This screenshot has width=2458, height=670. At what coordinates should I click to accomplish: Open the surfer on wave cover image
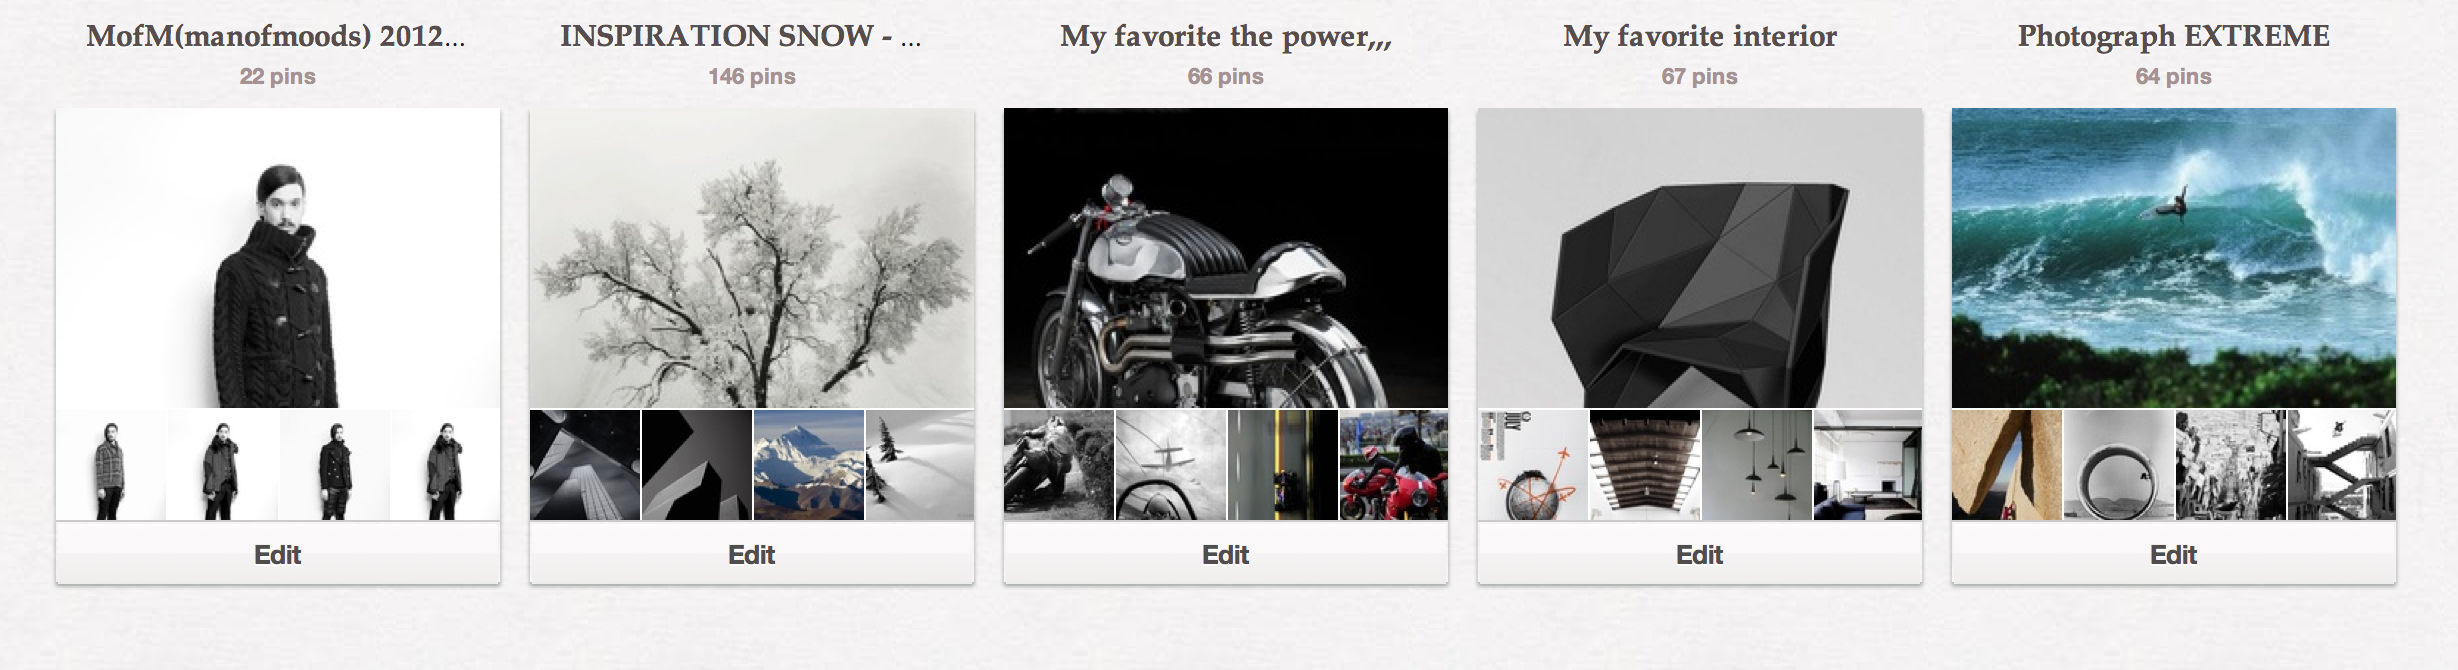[x=2174, y=258]
